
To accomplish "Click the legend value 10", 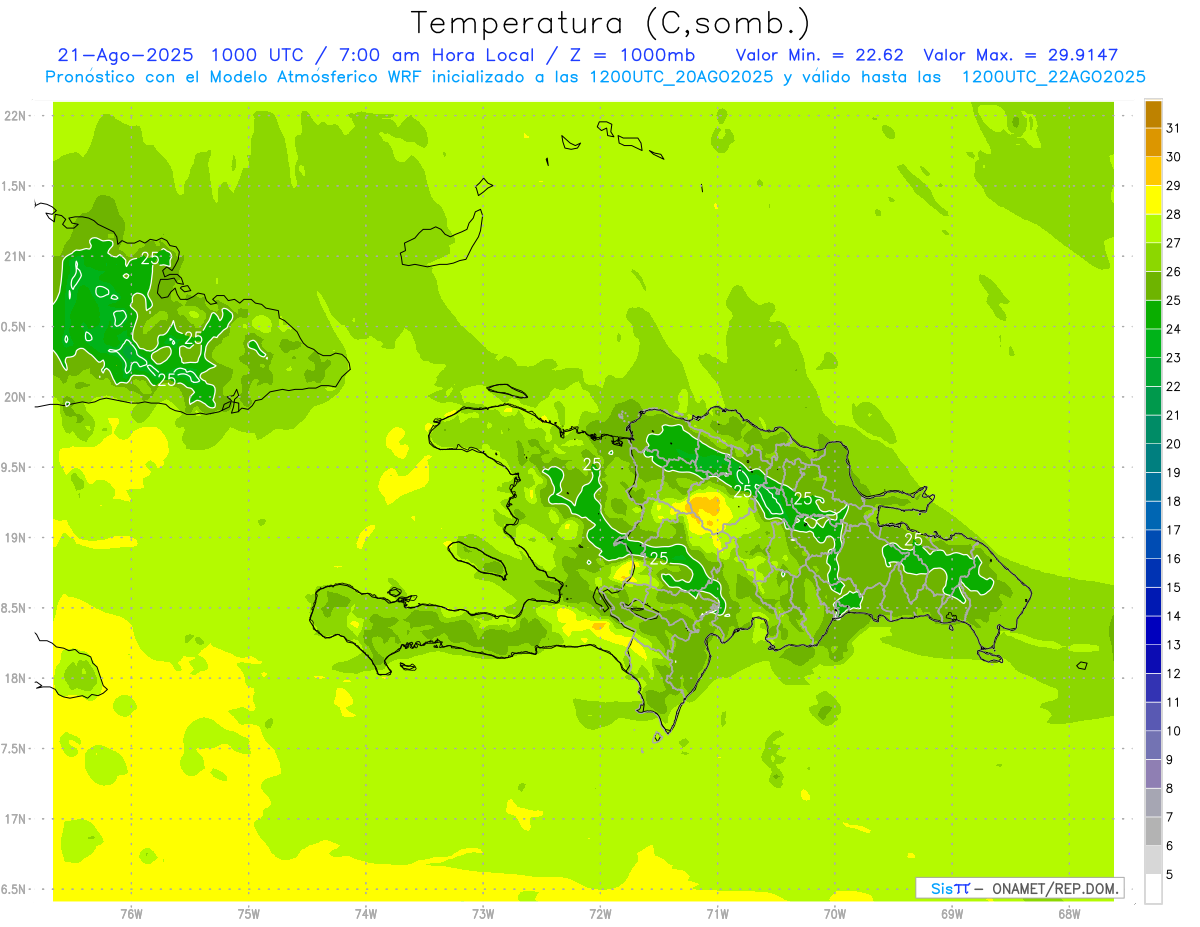I will [1173, 731].
